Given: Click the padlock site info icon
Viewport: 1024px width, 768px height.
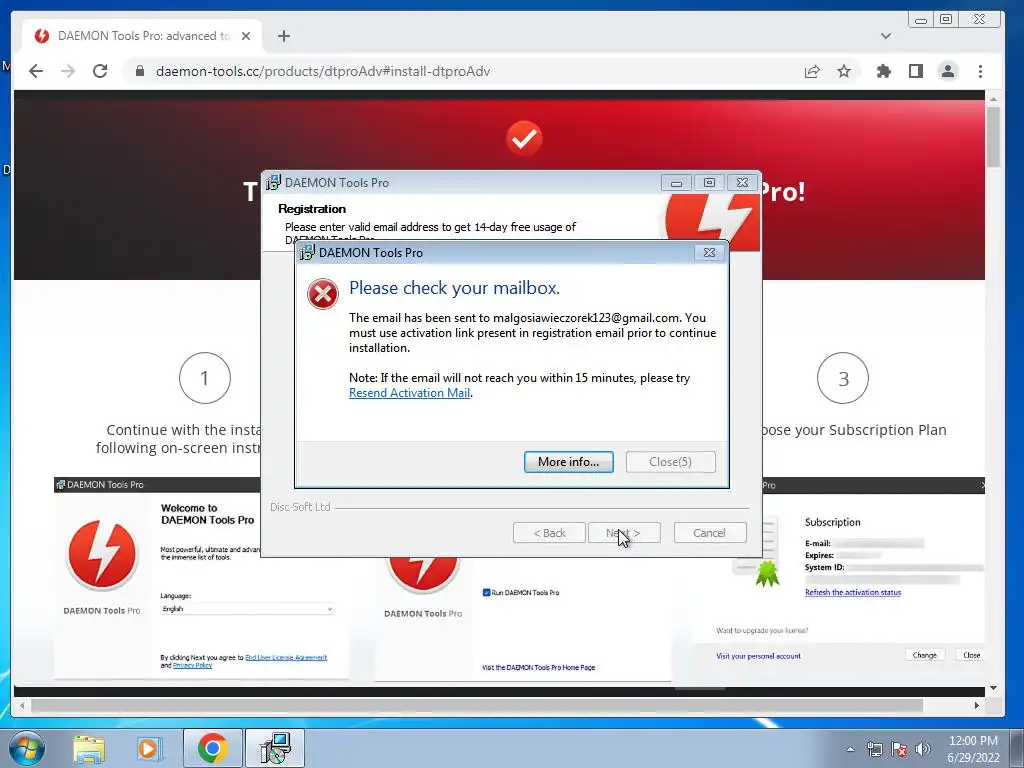Looking at the screenshot, I should tap(139, 71).
